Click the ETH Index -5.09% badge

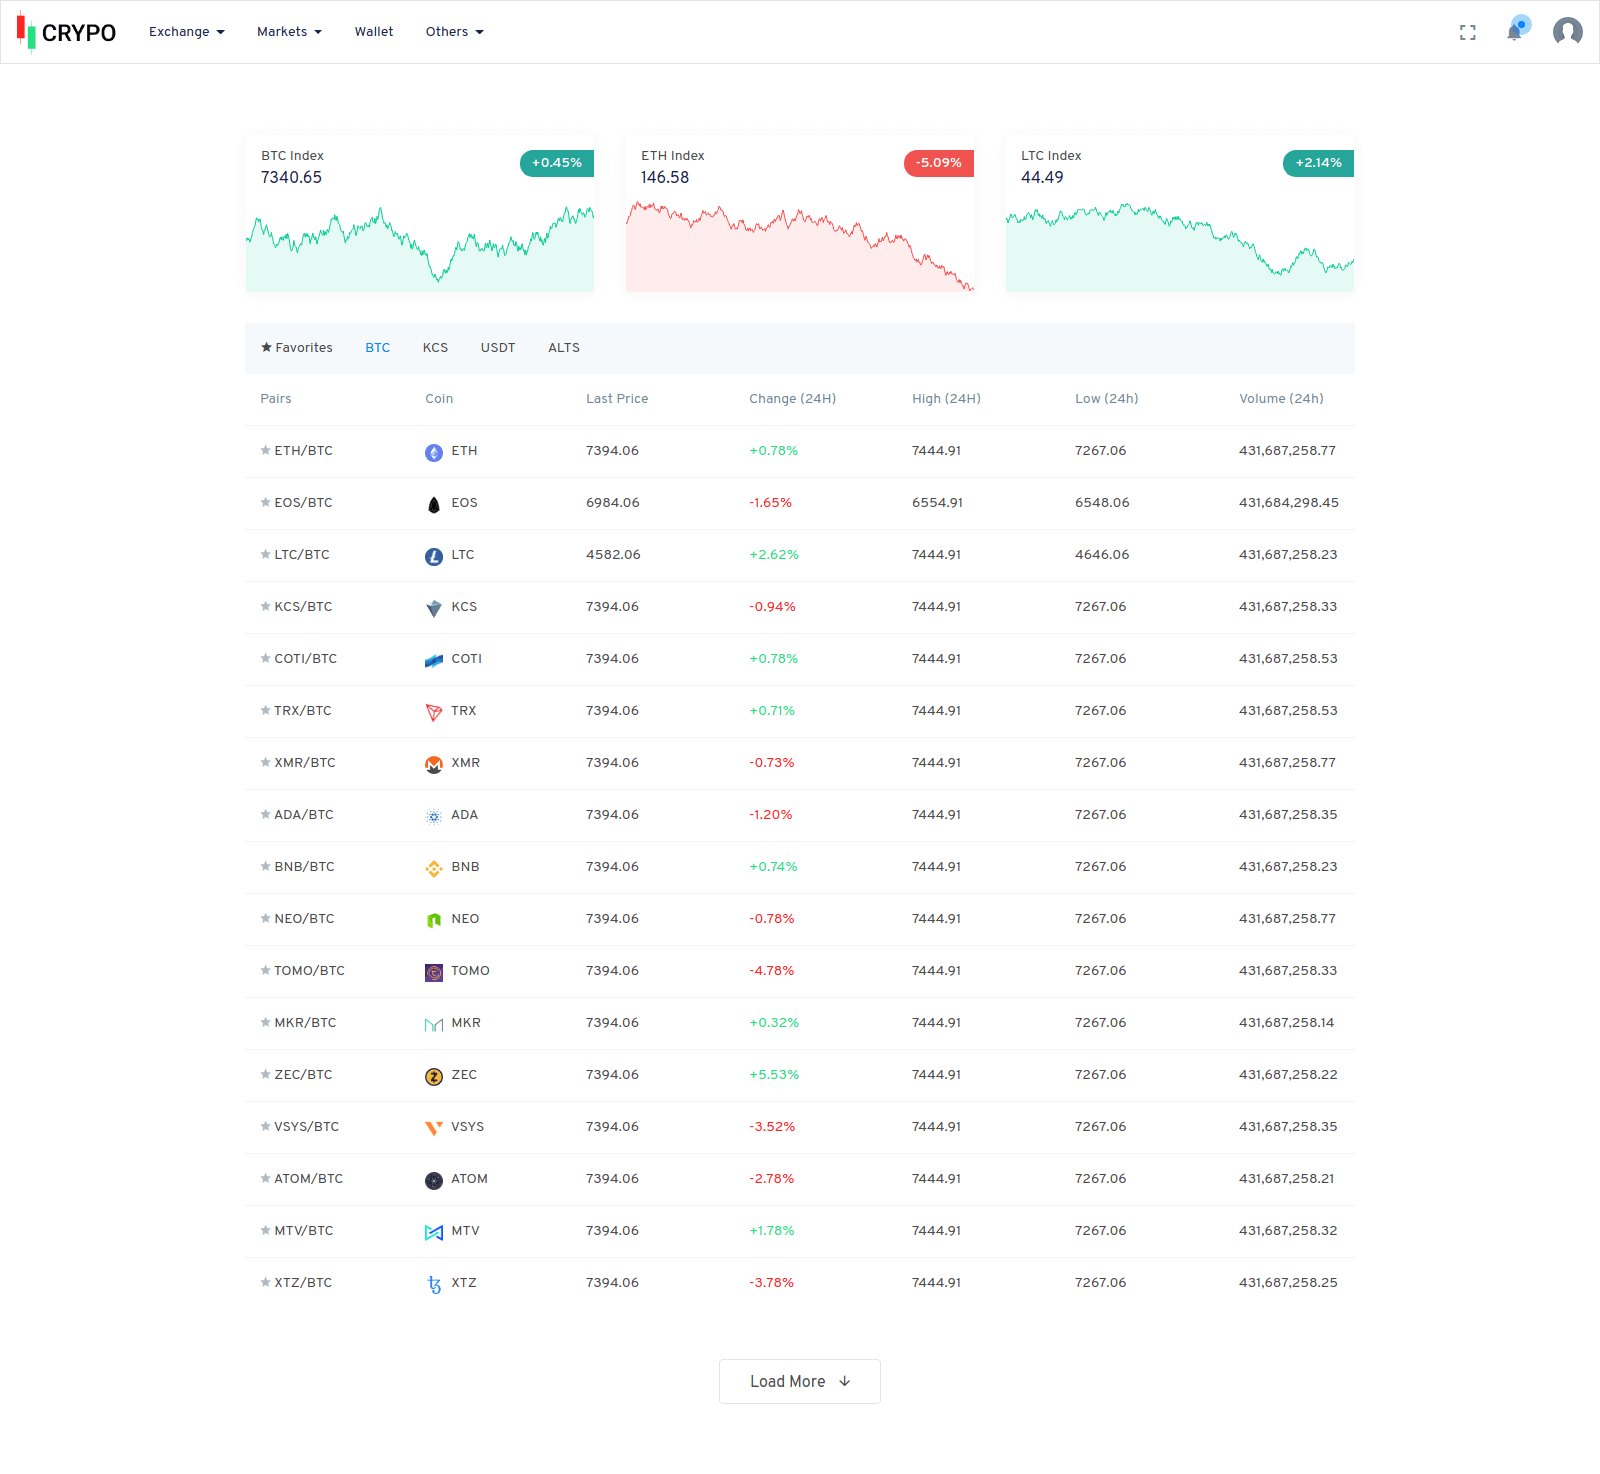coord(939,163)
